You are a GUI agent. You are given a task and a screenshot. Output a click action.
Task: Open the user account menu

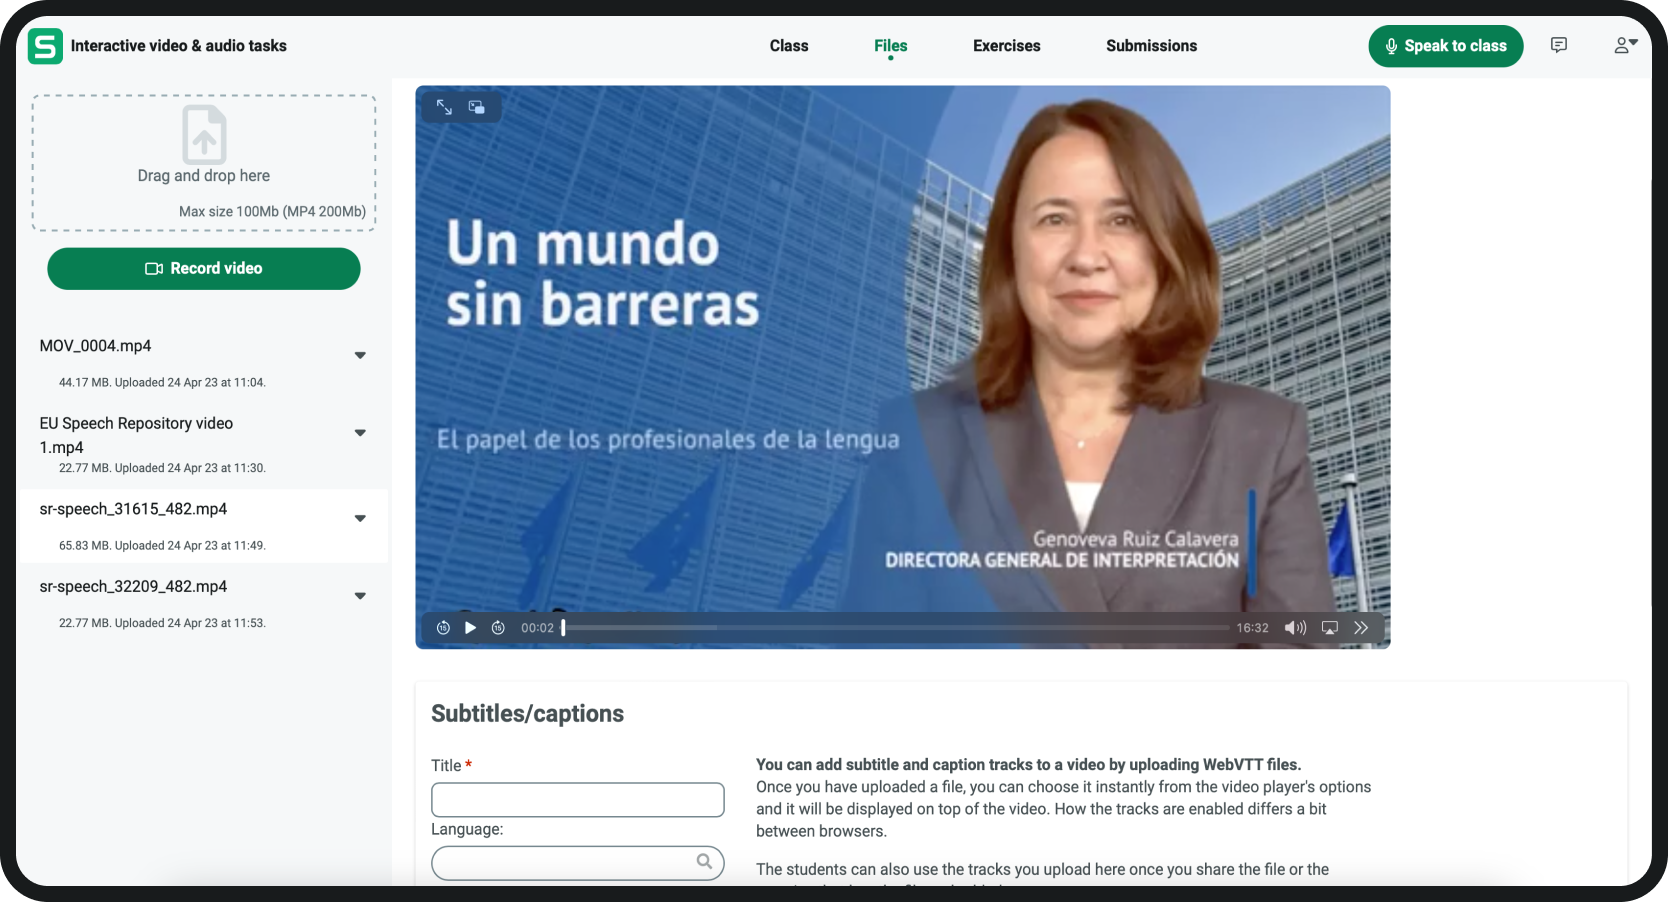[1625, 45]
